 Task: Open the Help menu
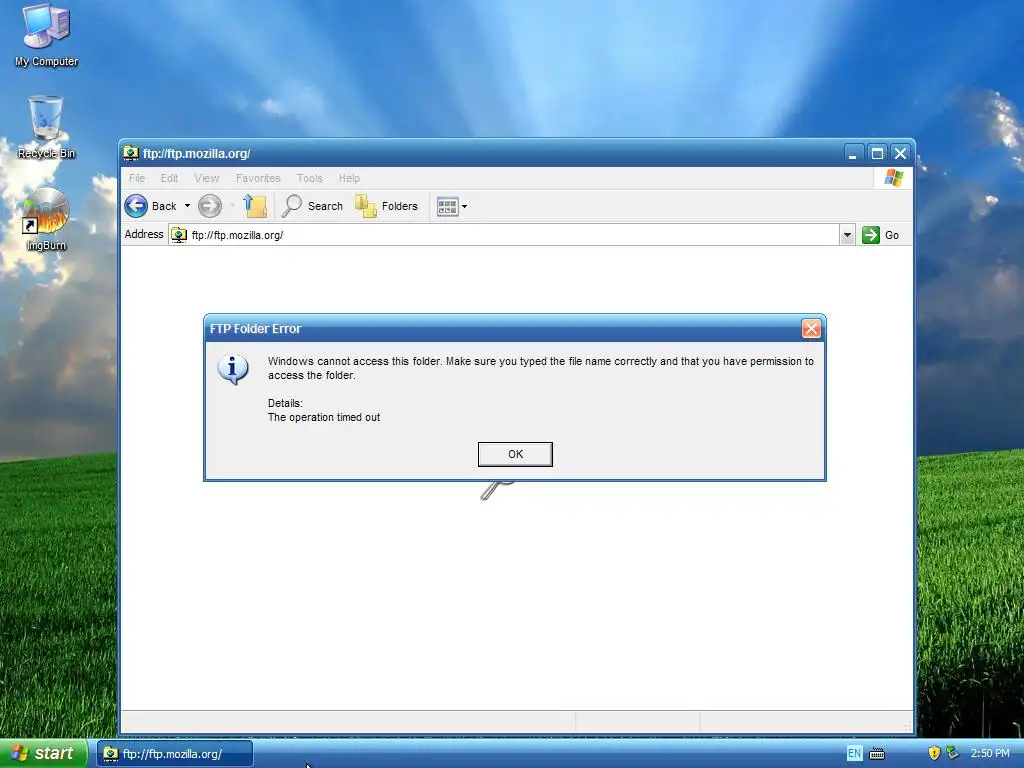[349, 178]
